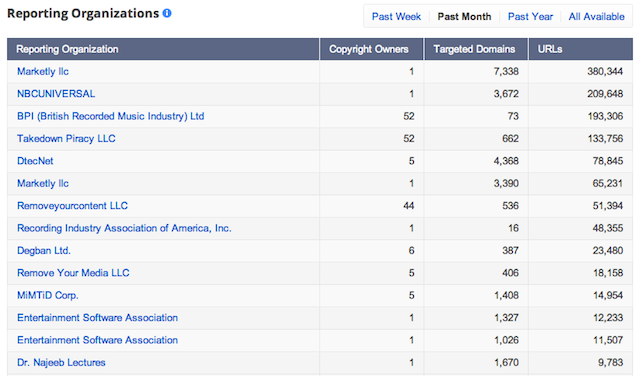Click the info icon beside Reporting Organizations
The width and height of the screenshot is (640, 376).
(167, 13)
